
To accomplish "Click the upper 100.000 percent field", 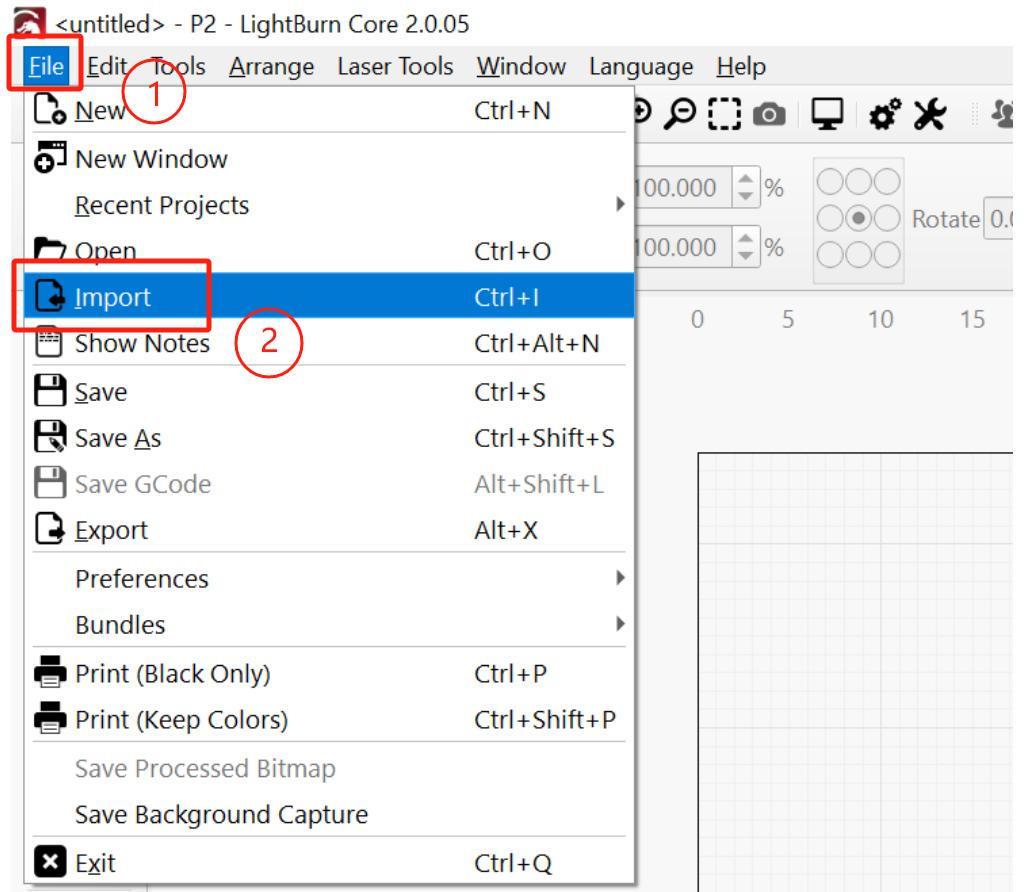I will point(682,187).
